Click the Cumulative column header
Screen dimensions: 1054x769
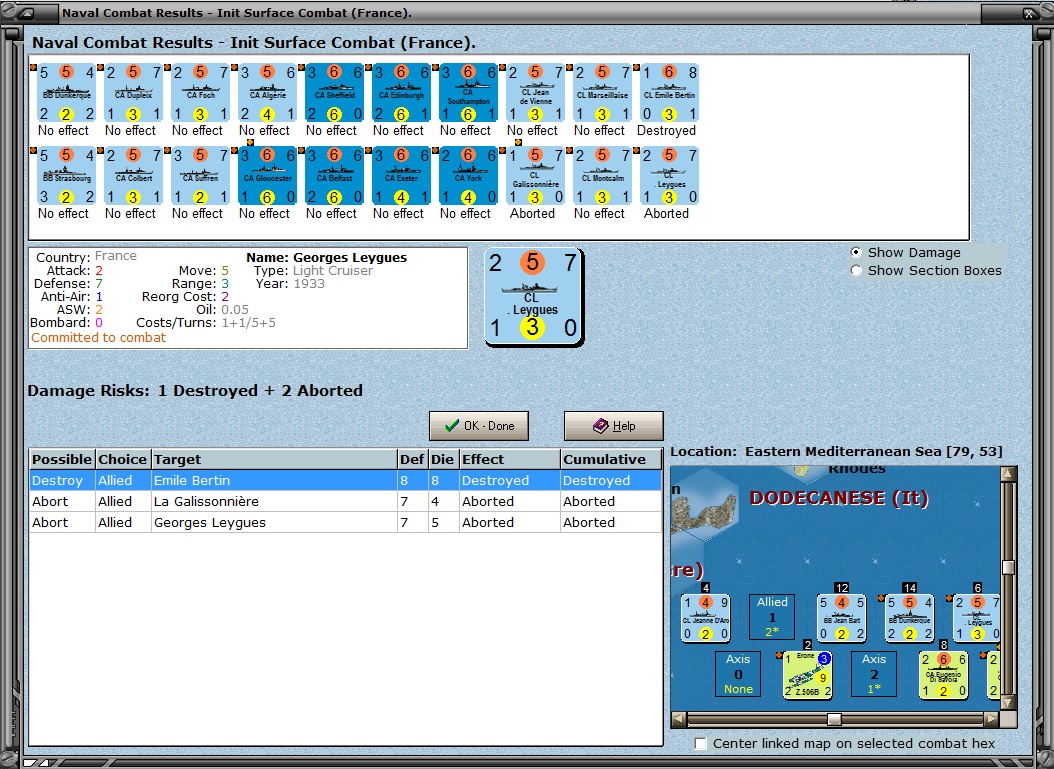(x=611, y=459)
